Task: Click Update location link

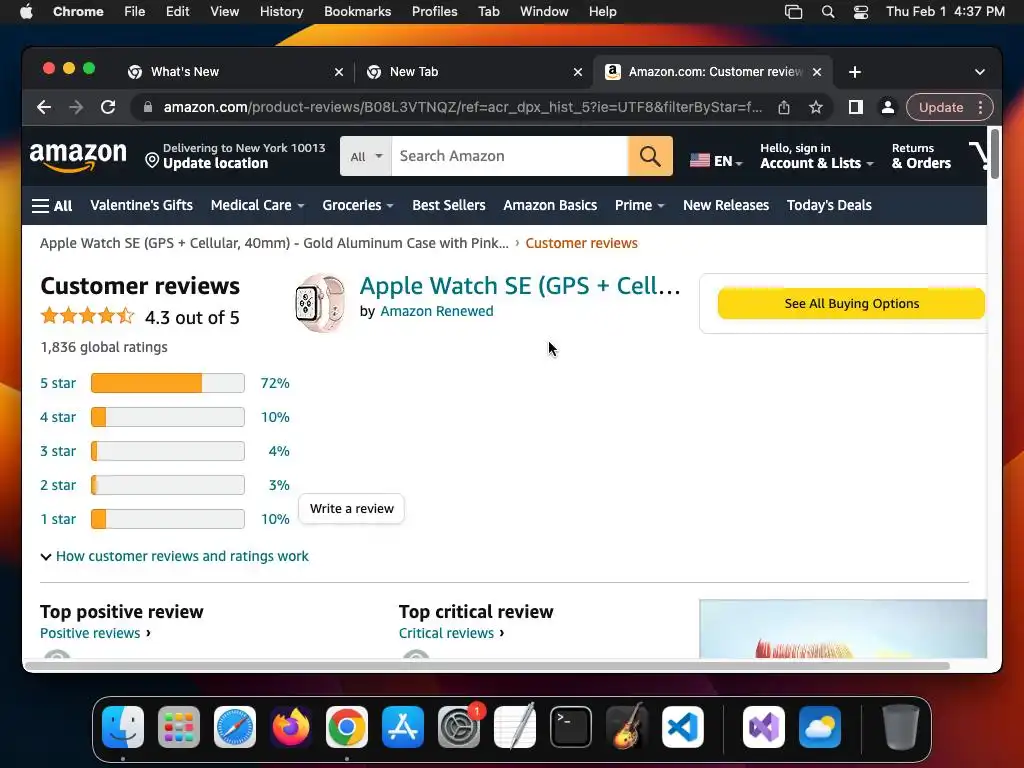Action: (215, 163)
